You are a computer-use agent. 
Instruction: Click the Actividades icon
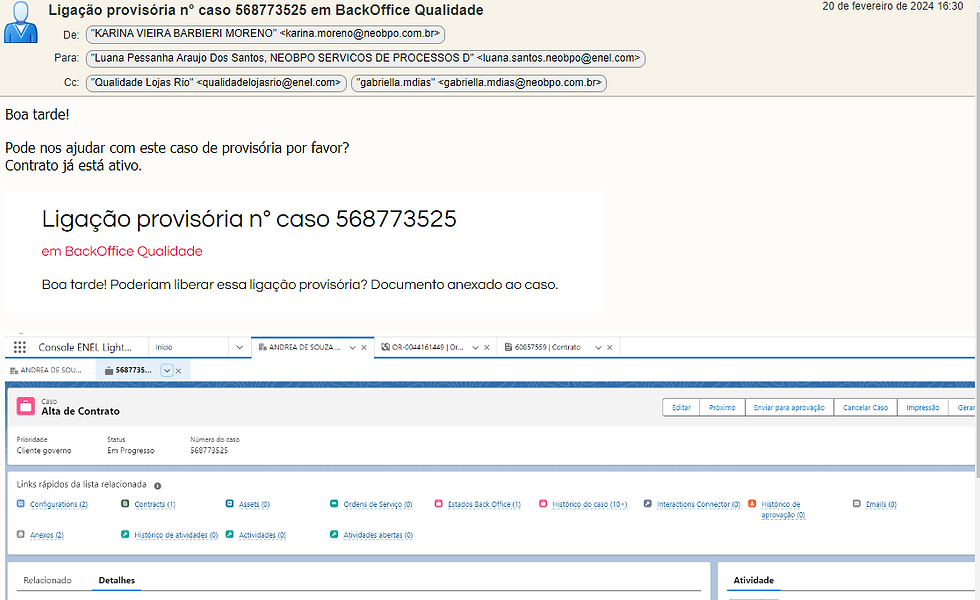tap(229, 534)
